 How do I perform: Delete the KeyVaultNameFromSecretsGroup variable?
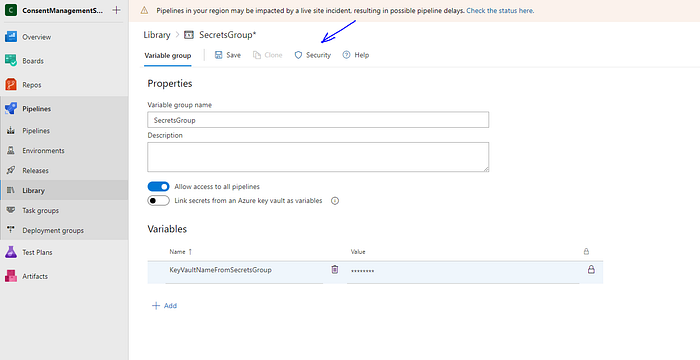click(x=335, y=269)
